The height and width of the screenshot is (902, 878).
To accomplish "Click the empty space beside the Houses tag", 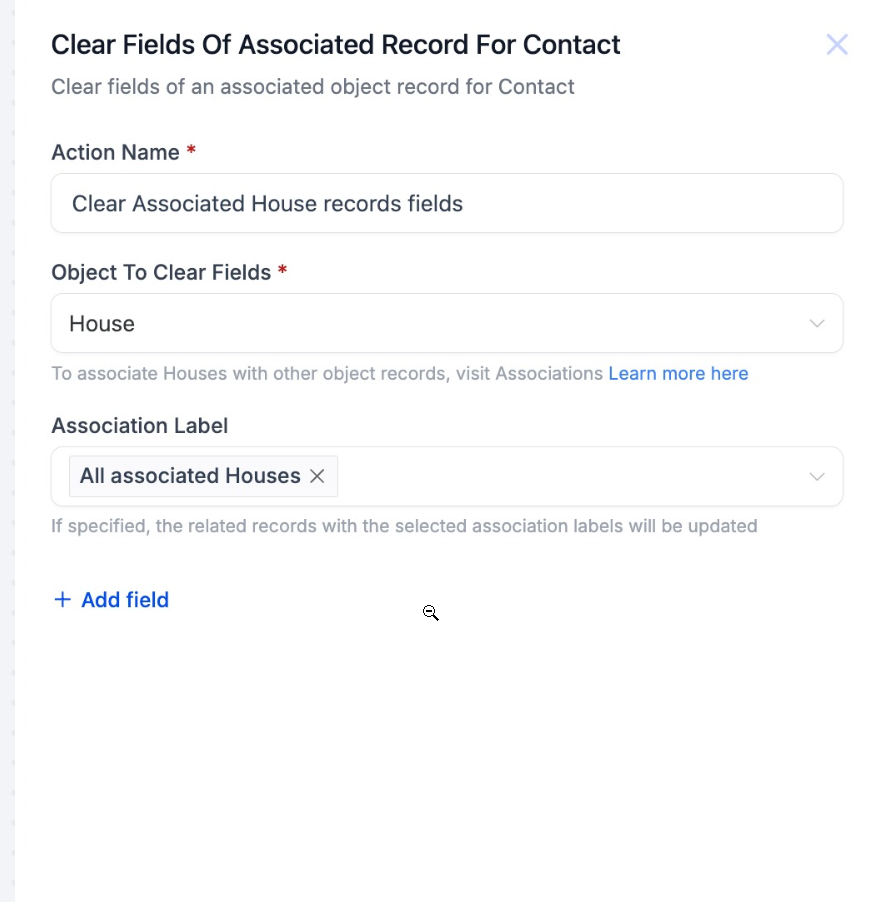I will (x=560, y=477).
